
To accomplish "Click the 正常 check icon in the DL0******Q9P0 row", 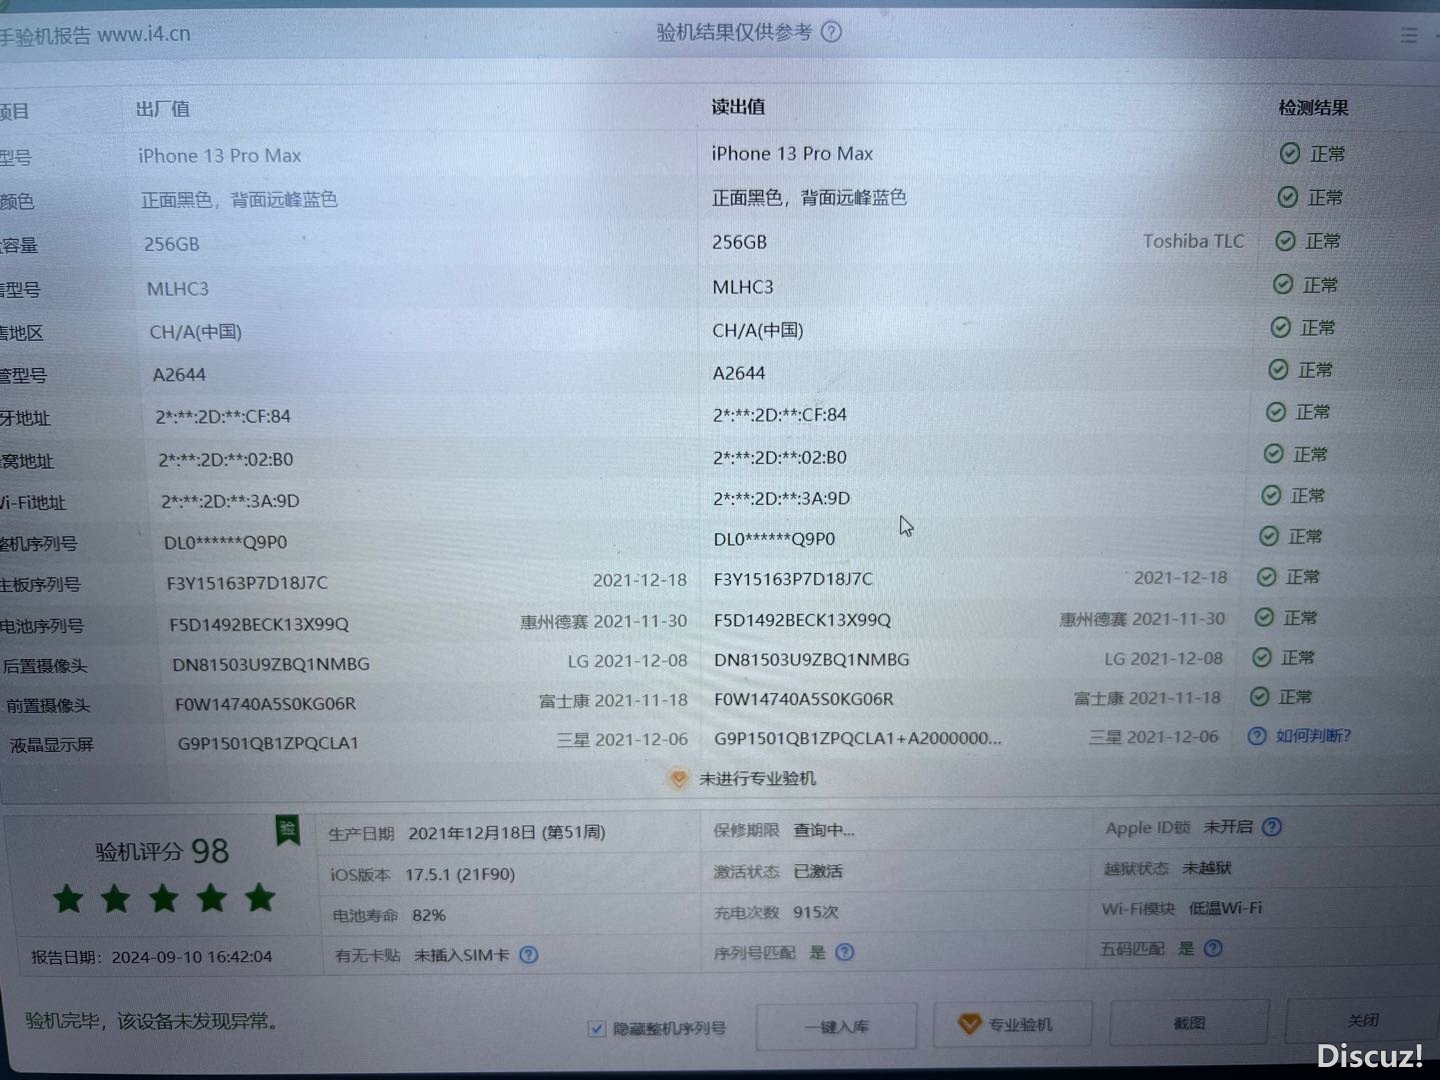I will pyautogui.click(x=1269, y=536).
